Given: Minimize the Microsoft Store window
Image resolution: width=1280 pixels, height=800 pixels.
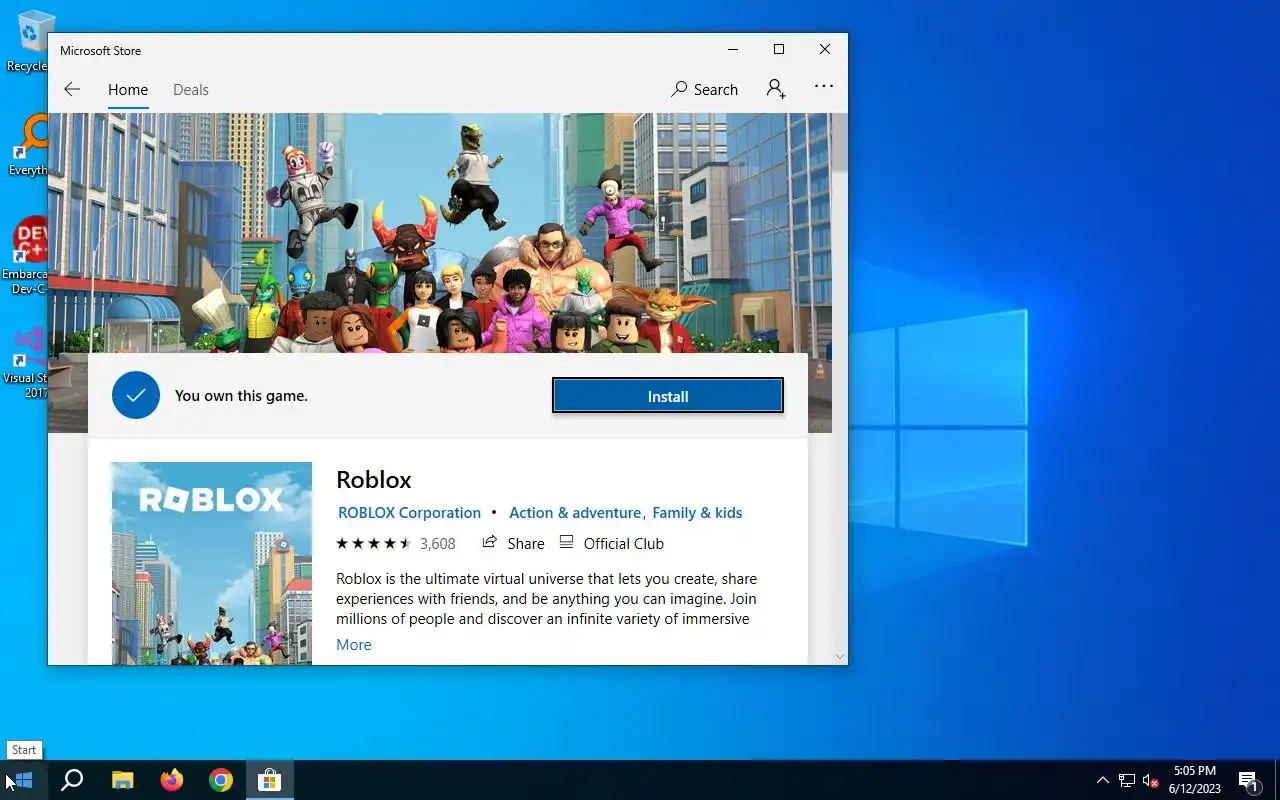Looking at the screenshot, I should pos(733,49).
